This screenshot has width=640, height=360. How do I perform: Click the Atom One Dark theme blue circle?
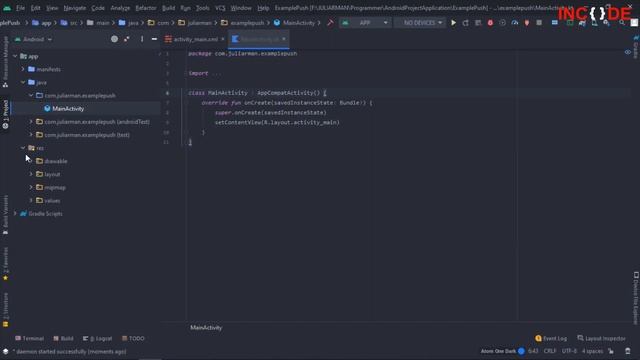(521, 351)
